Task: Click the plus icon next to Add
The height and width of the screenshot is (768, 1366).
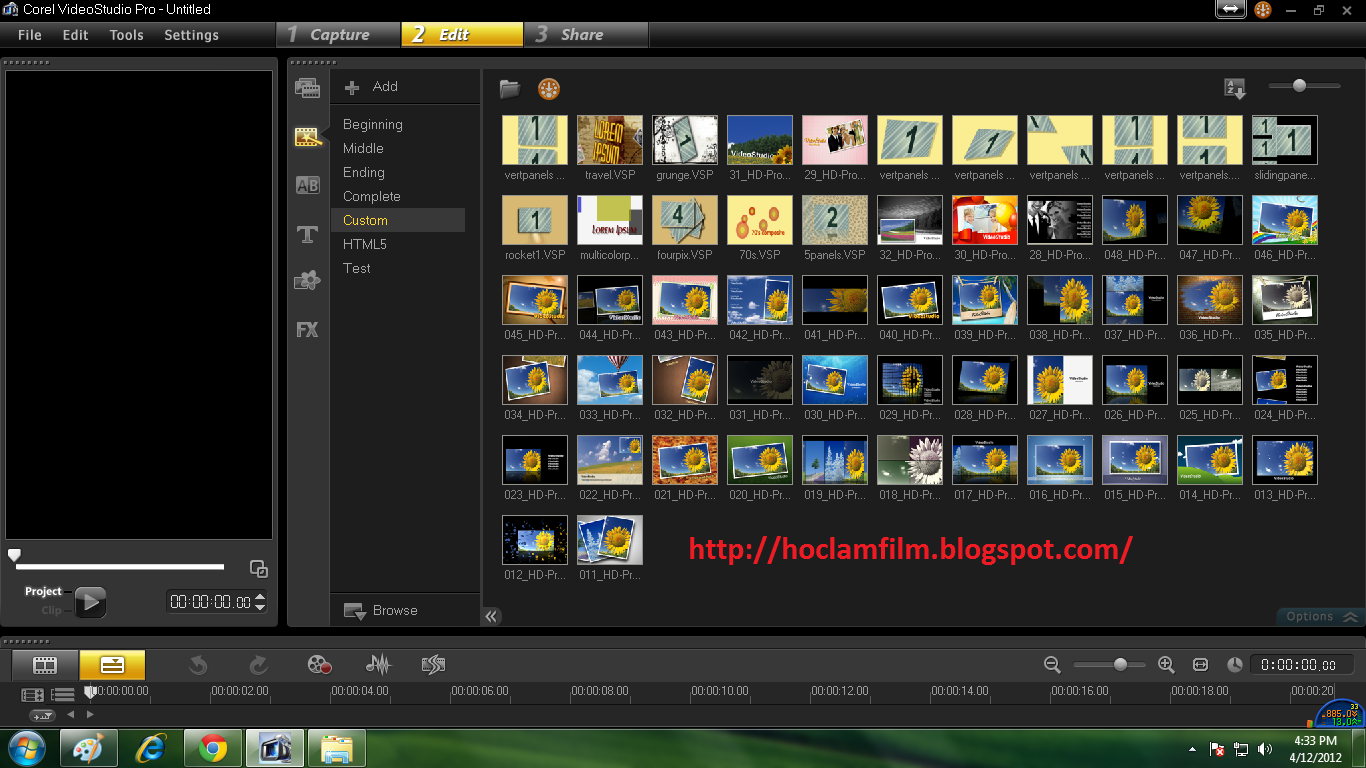Action: coord(352,88)
